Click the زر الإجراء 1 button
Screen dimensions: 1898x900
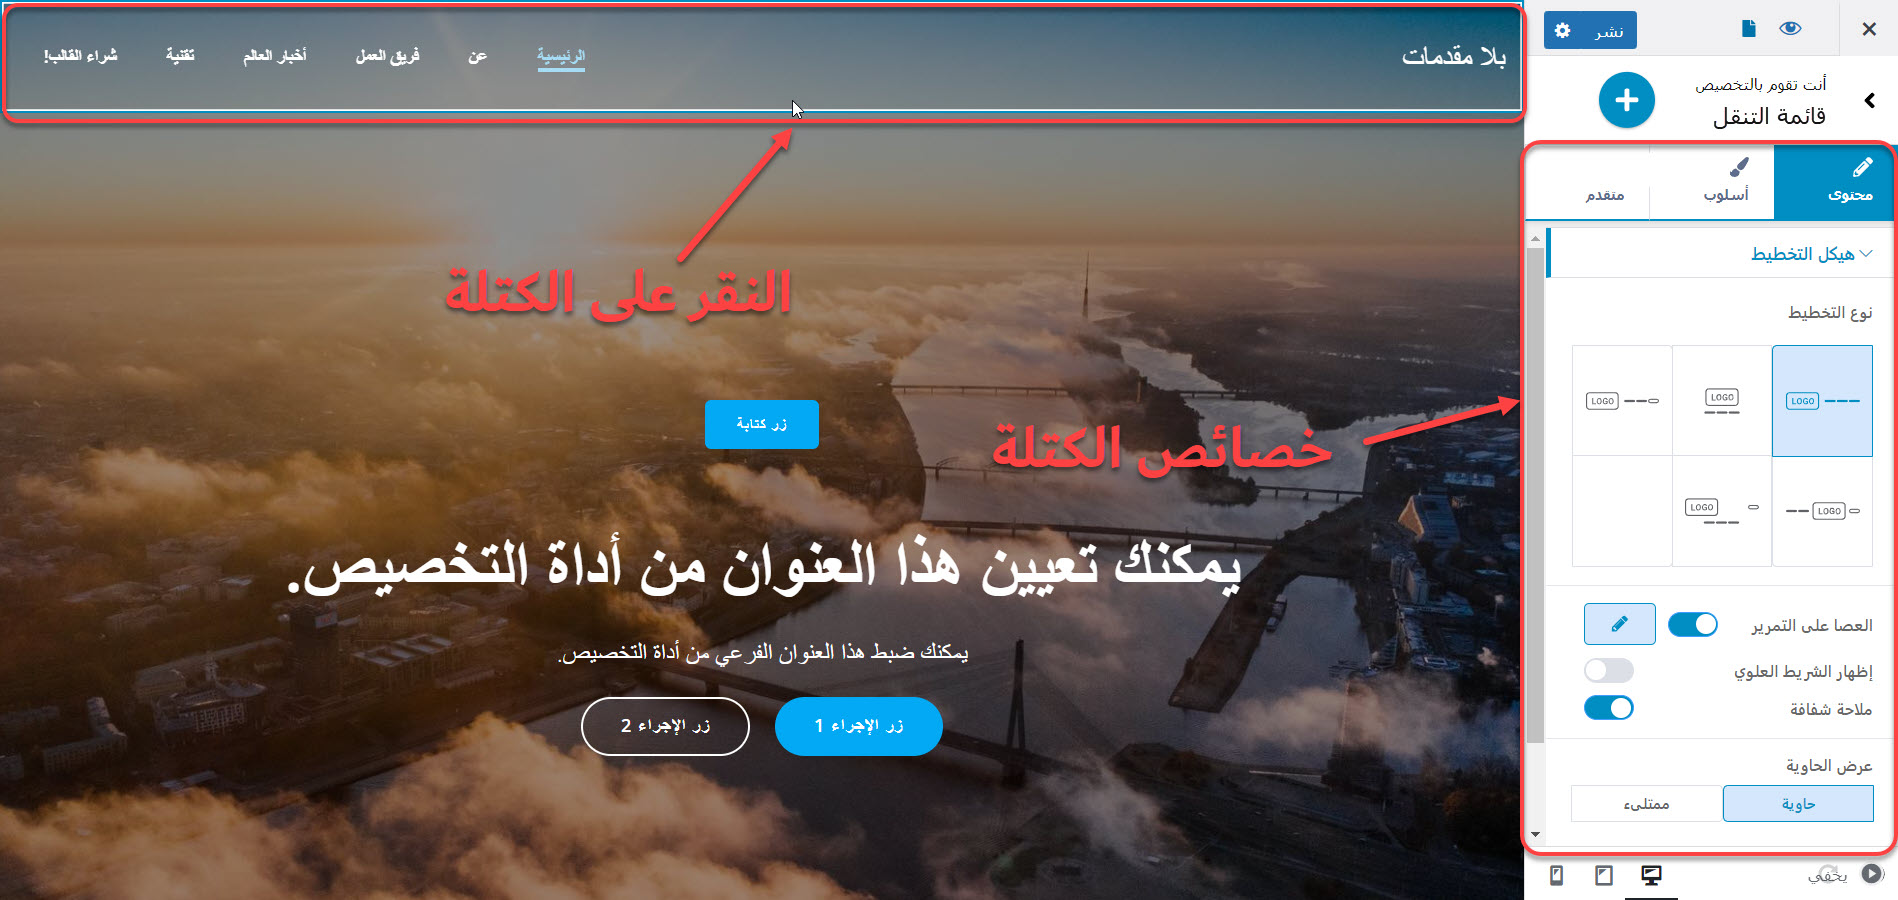pos(859,726)
